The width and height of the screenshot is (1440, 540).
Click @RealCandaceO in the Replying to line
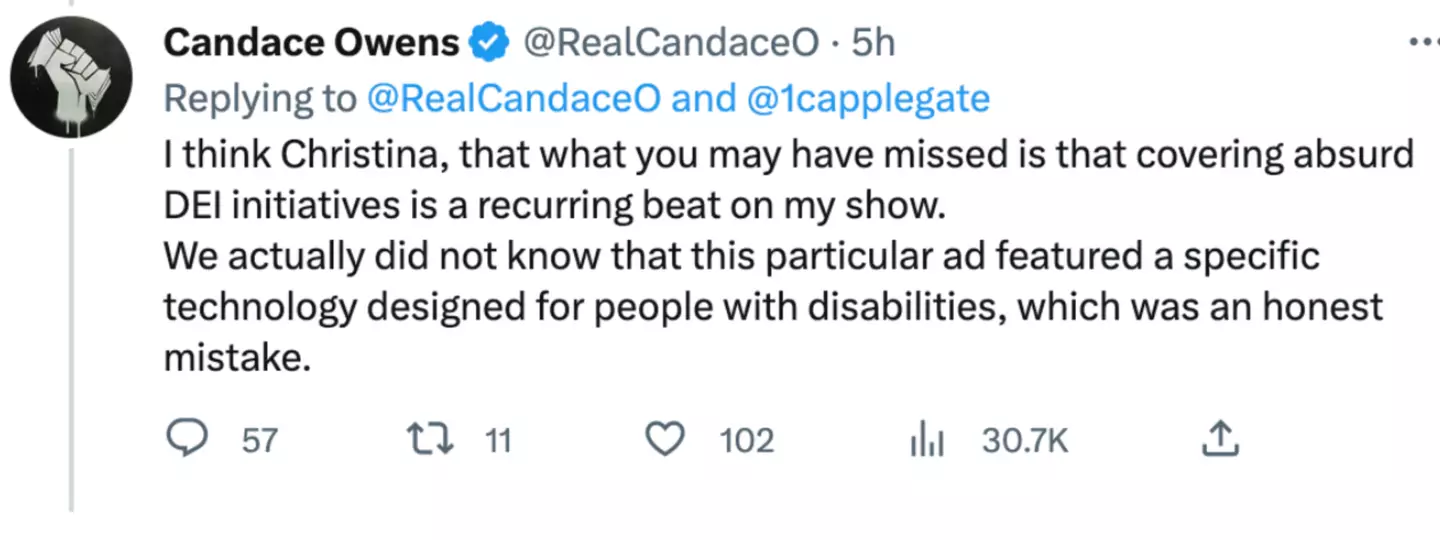coord(513,98)
